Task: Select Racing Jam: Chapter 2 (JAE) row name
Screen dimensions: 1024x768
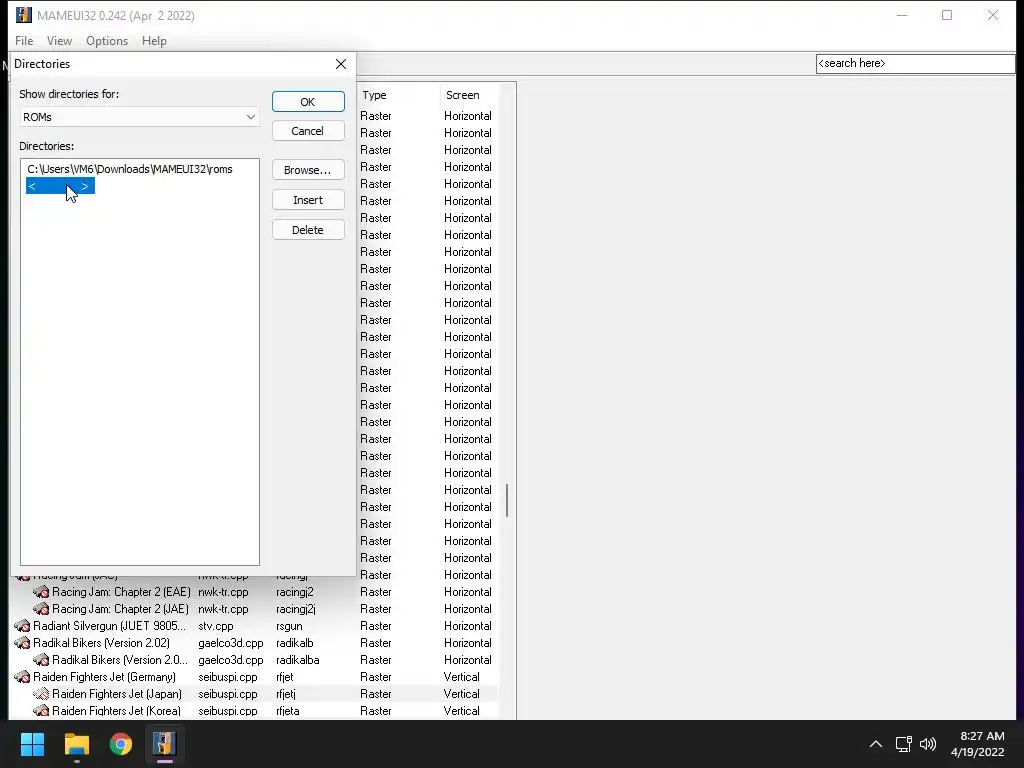Action: coord(120,609)
